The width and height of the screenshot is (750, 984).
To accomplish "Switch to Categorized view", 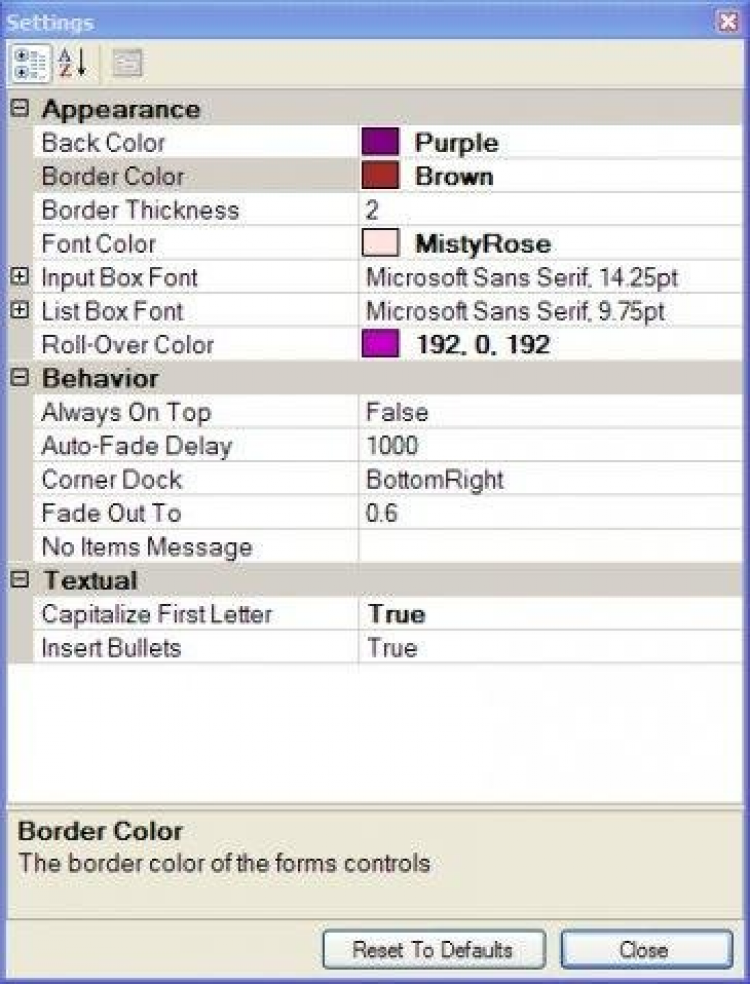I will 29,63.
